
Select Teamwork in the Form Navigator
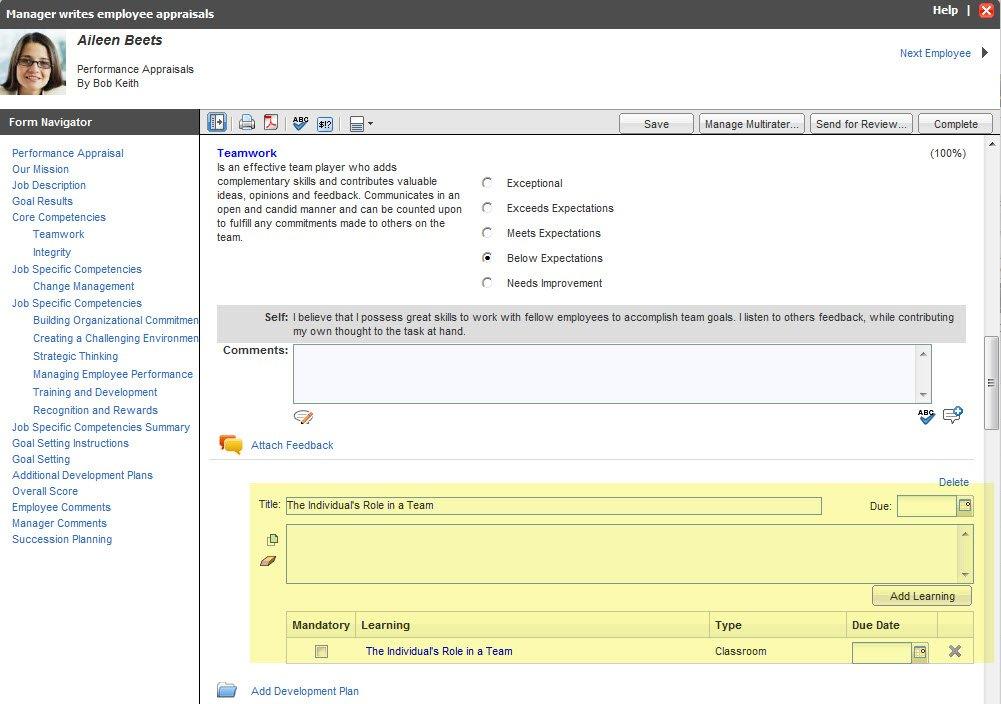point(59,234)
